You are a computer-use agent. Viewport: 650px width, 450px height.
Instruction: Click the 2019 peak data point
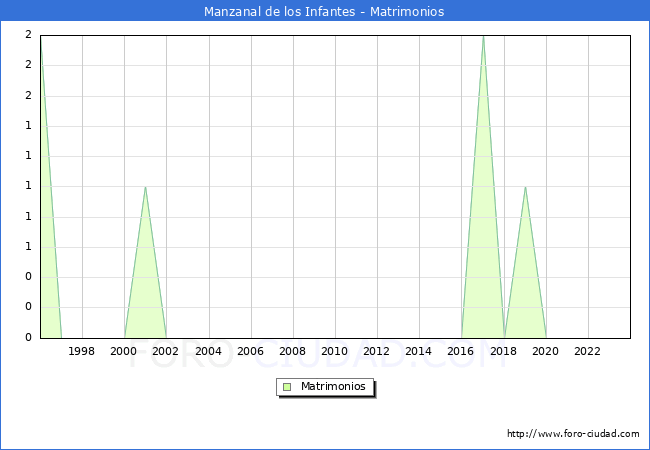coord(525,187)
